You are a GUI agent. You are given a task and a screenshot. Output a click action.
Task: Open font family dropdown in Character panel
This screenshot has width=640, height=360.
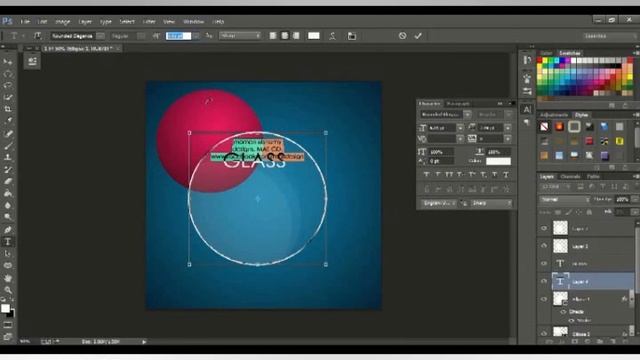coord(467,115)
